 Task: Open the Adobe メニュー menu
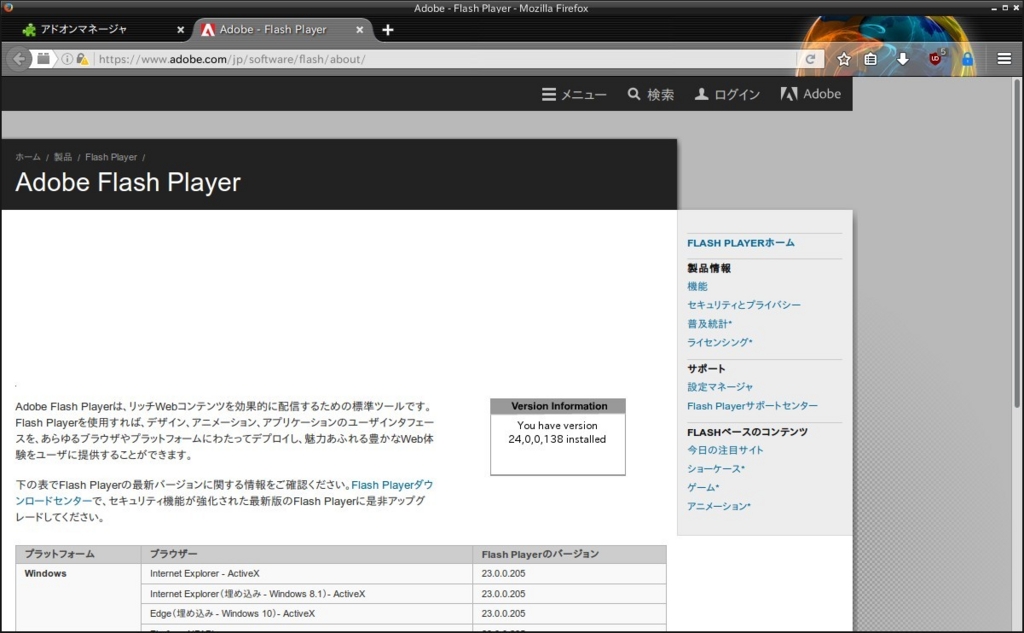574,95
